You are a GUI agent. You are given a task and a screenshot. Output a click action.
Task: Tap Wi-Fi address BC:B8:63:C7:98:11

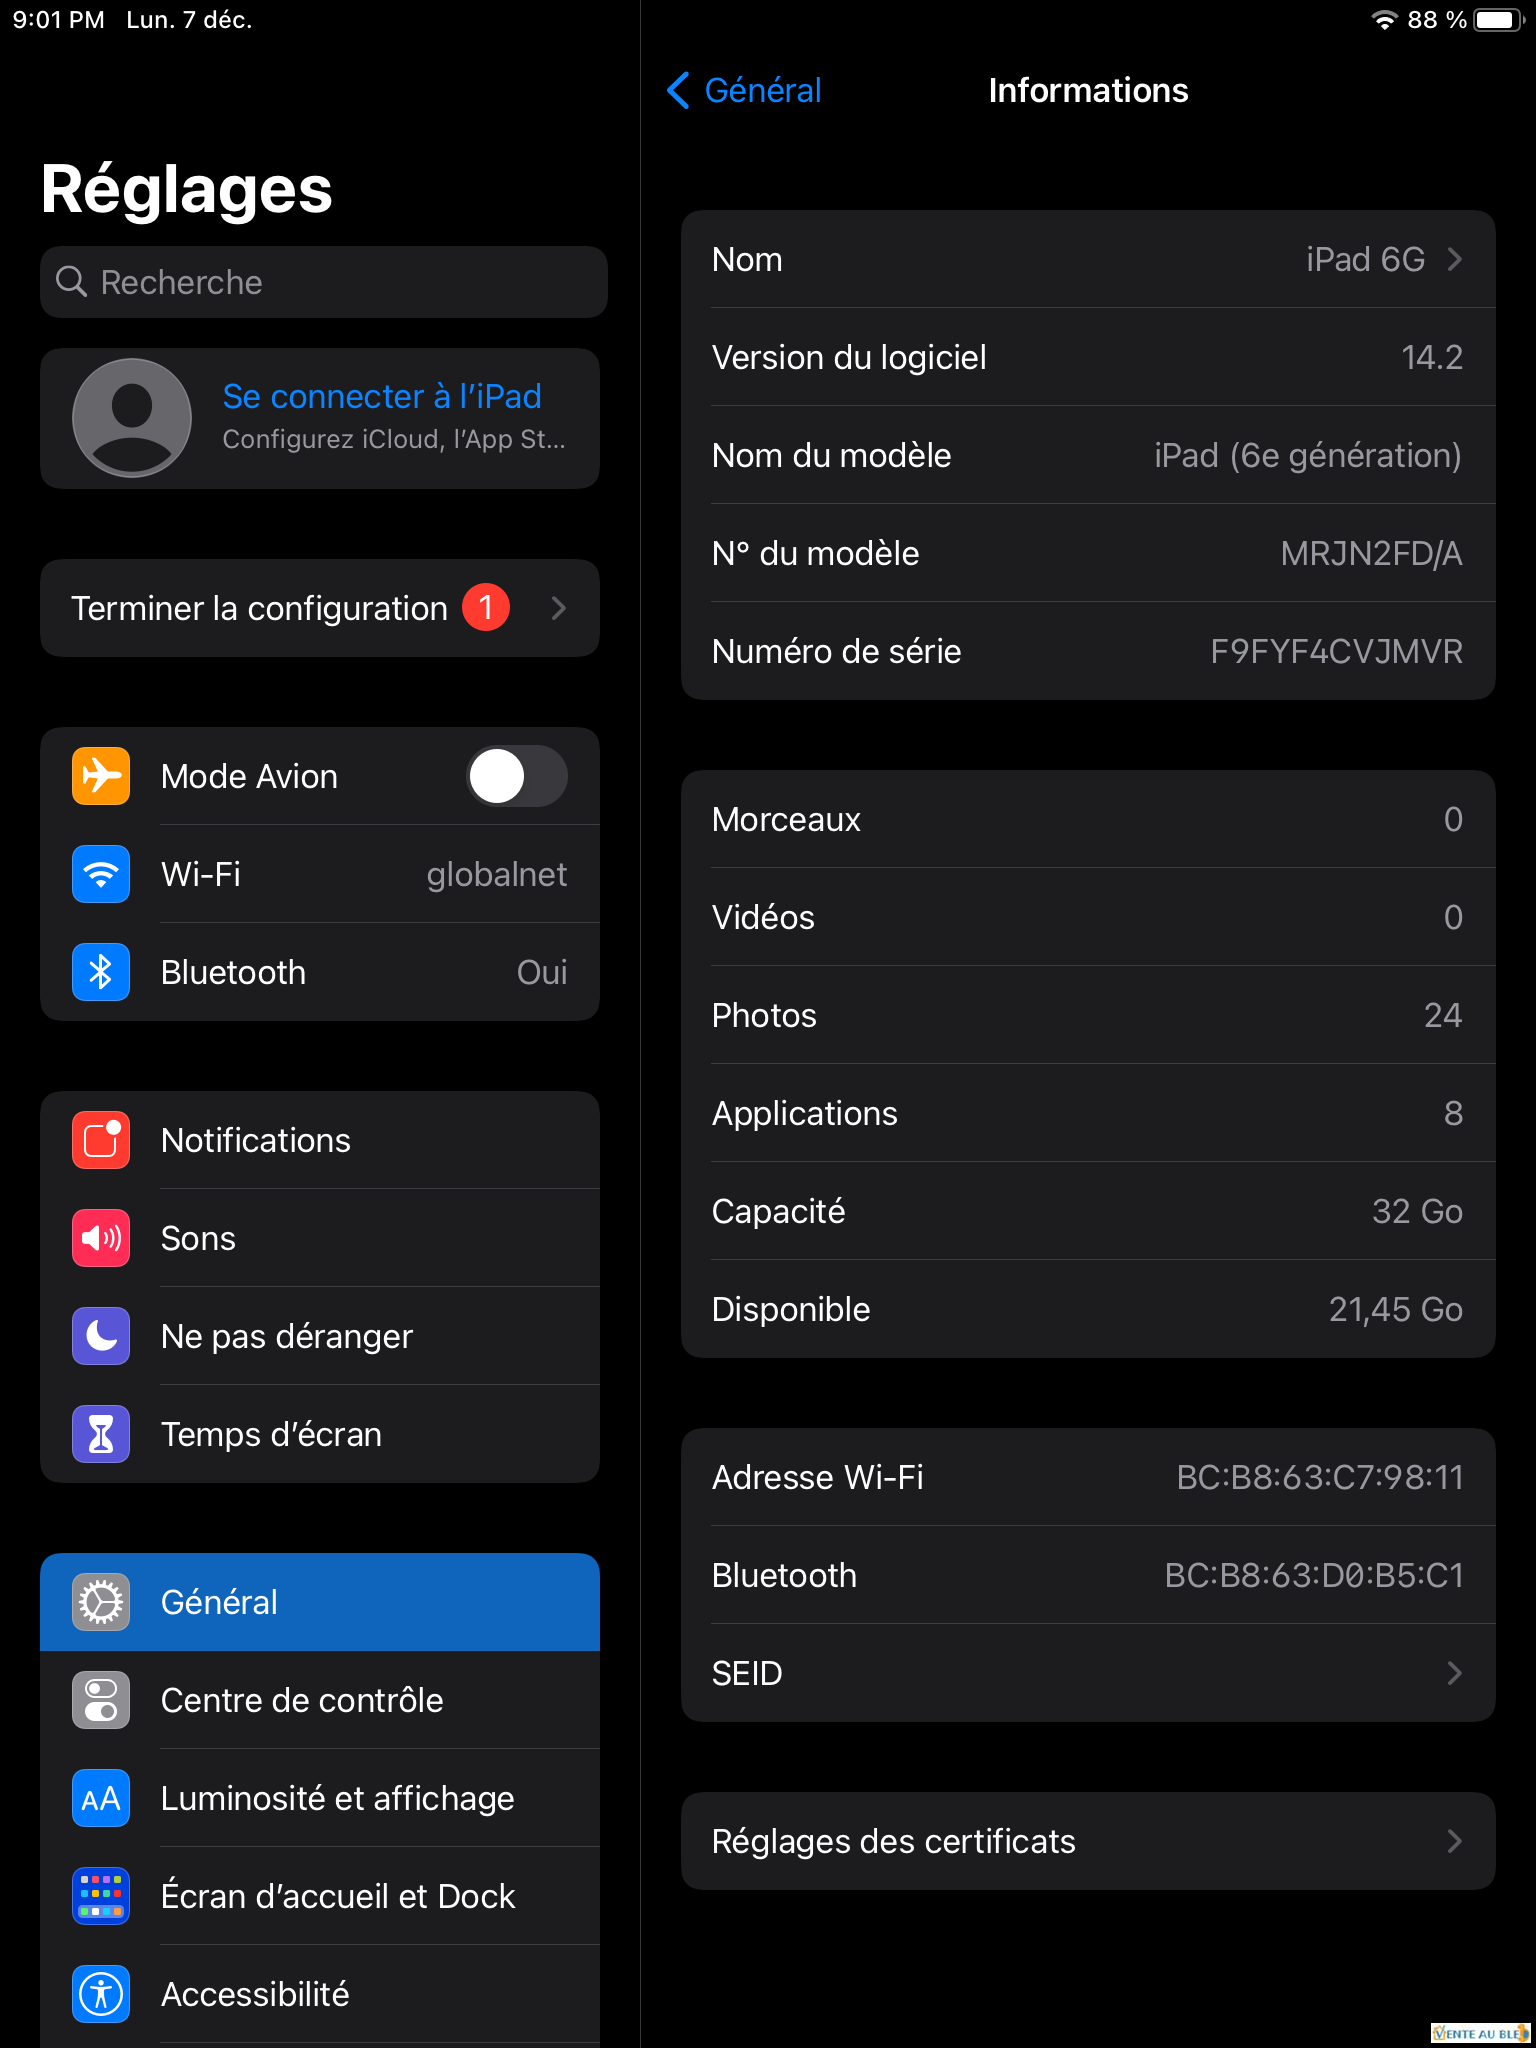click(1319, 1477)
